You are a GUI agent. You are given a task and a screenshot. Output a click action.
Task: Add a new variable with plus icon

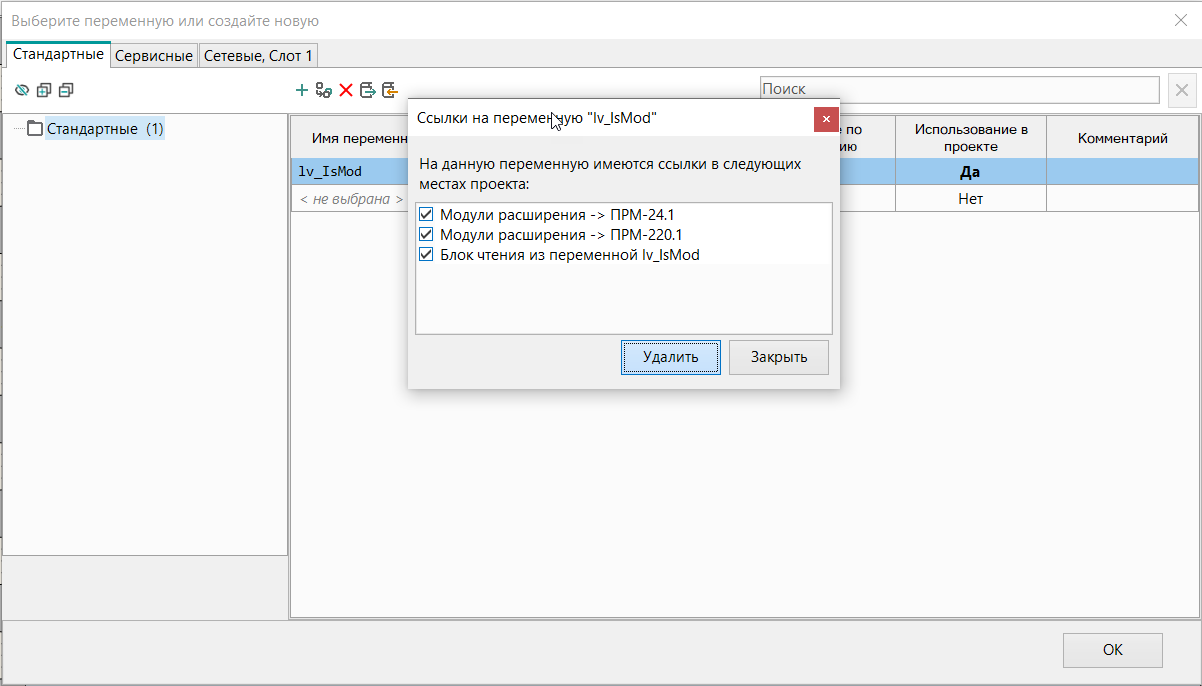pyautogui.click(x=302, y=90)
